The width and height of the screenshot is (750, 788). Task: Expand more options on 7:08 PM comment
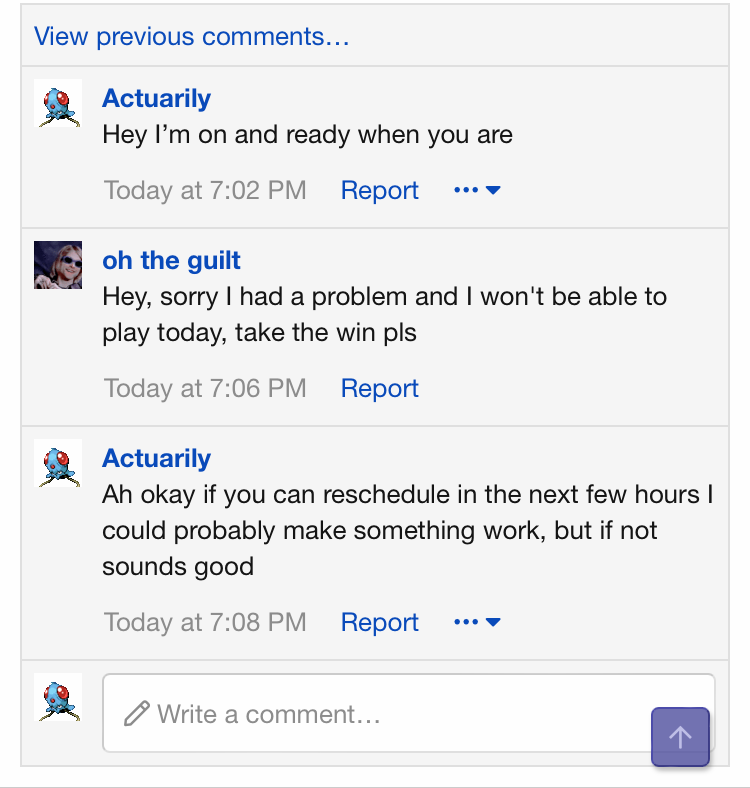pos(477,622)
